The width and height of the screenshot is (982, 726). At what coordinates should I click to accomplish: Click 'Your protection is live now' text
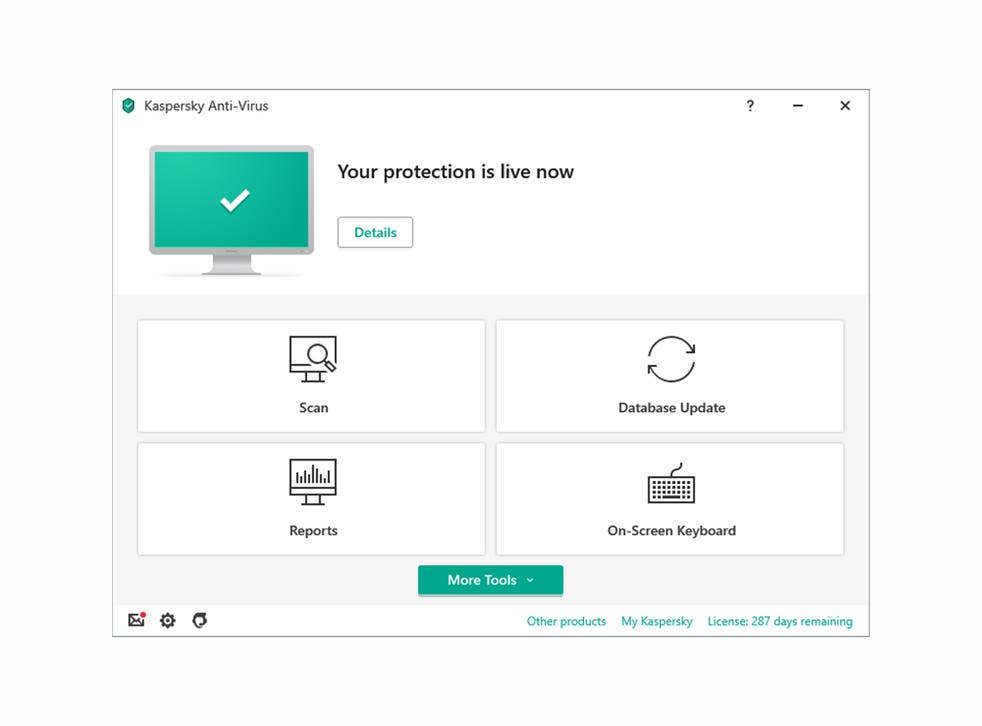(455, 172)
